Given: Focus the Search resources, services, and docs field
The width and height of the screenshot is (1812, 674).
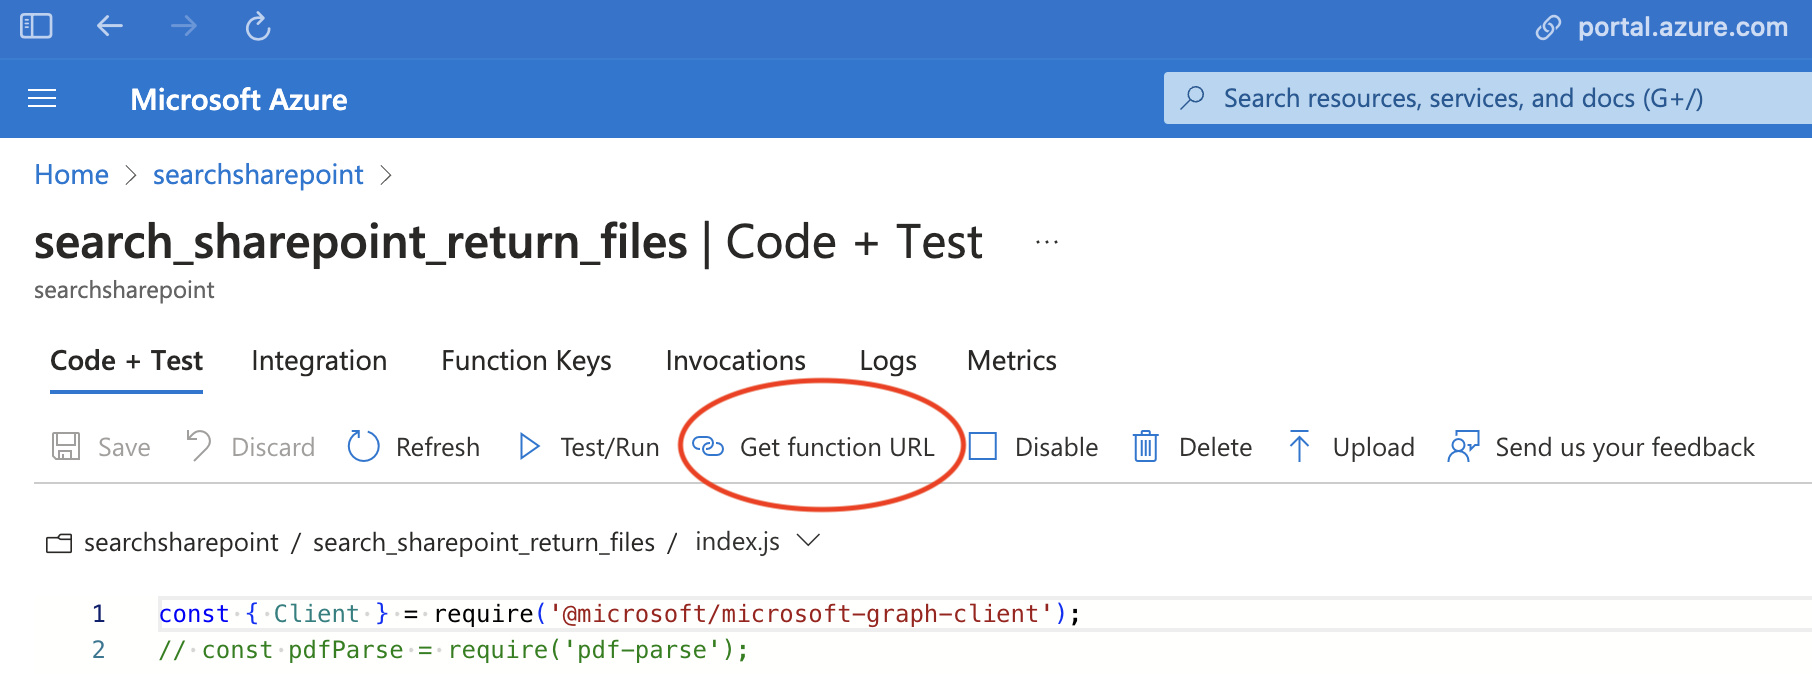Looking at the screenshot, I should click(x=1480, y=98).
